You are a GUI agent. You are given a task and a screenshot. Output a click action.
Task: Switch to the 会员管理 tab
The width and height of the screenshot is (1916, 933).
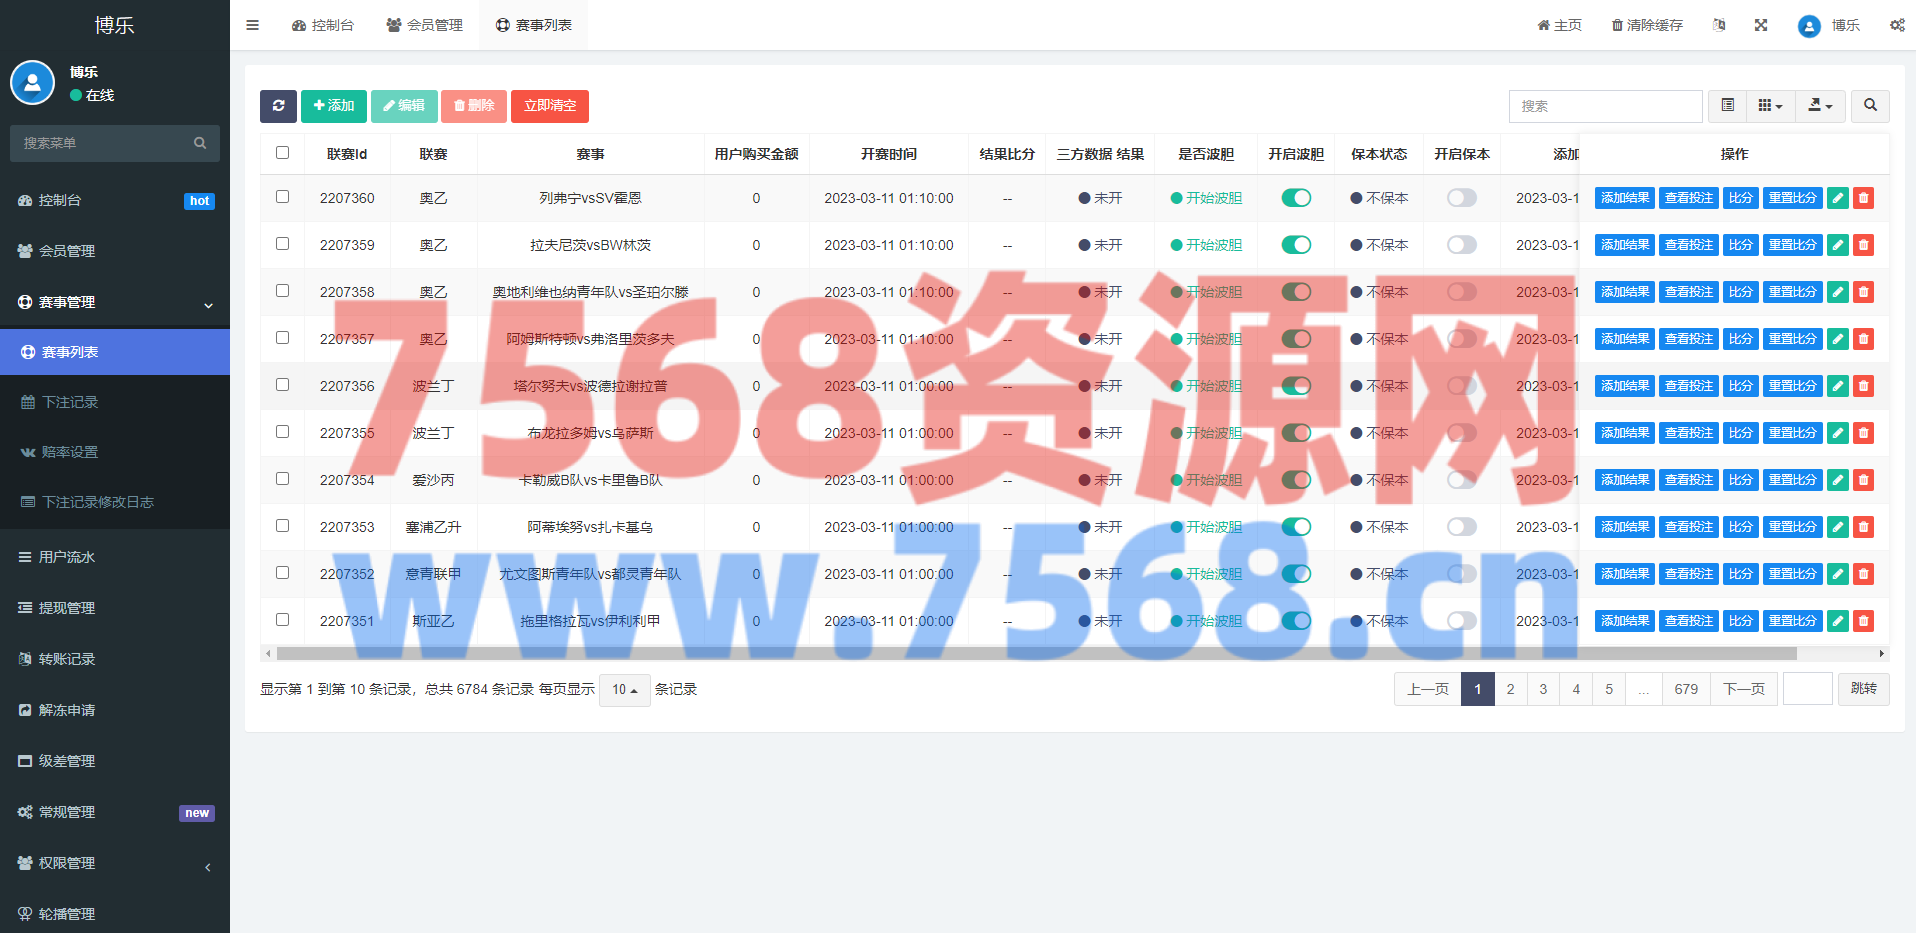coord(425,25)
